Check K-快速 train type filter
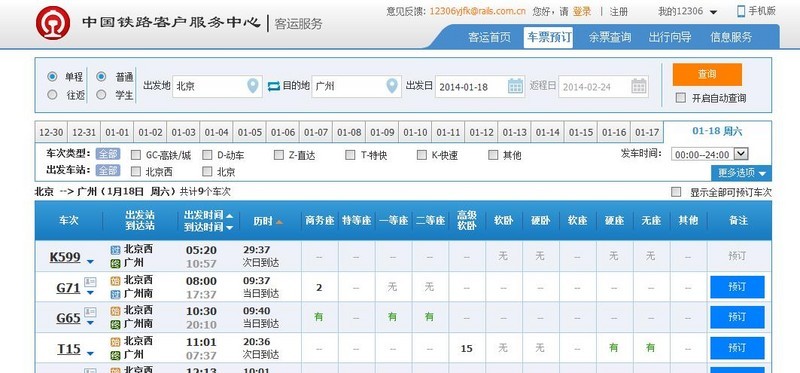The image size is (800, 373). click(421, 155)
